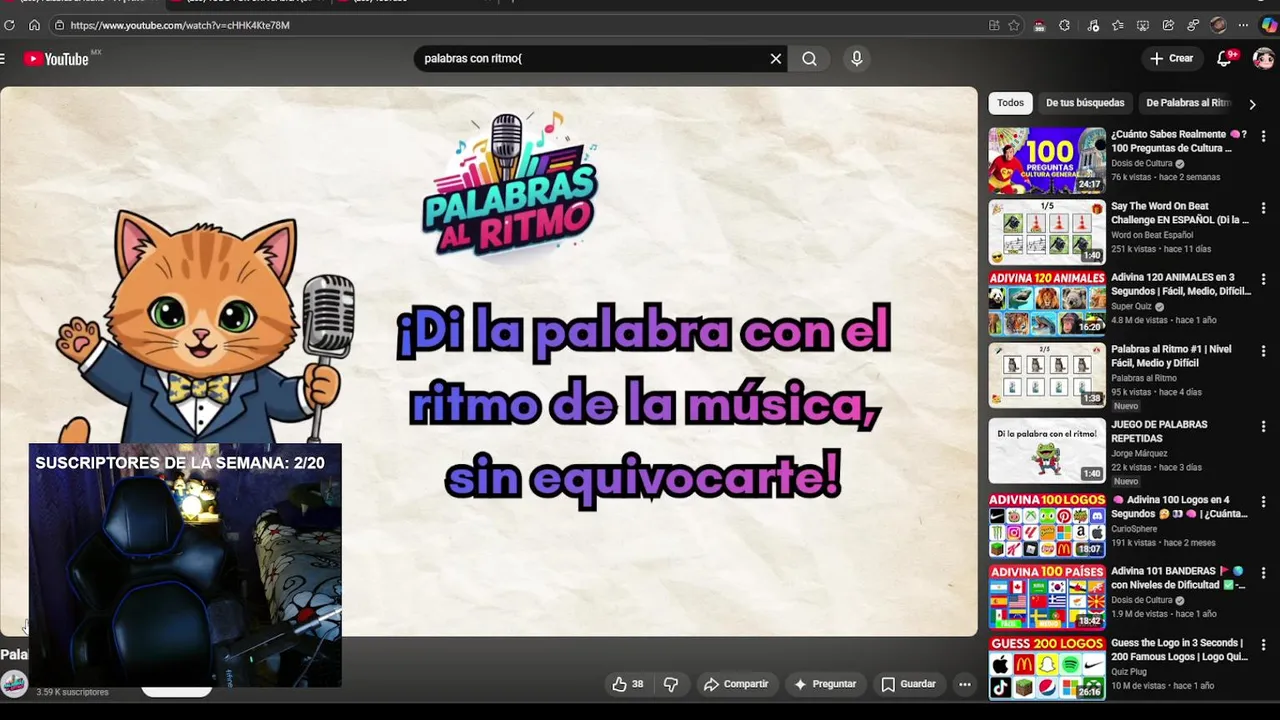Viewport: 1280px width, 720px height.
Task: Open the browser extensions puzzle icon
Action: point(1064,25)
